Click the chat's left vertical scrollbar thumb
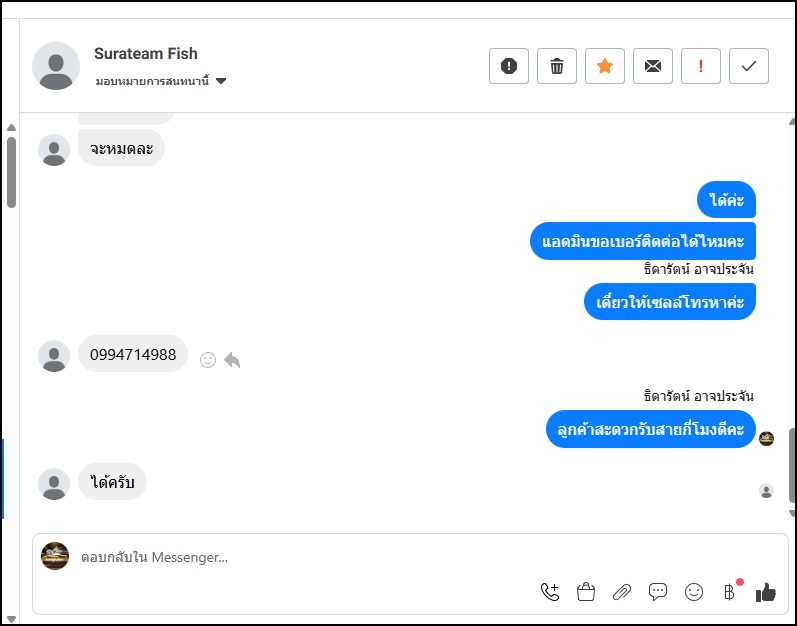Viewport: 797px width, 626px height. [11, 170]
